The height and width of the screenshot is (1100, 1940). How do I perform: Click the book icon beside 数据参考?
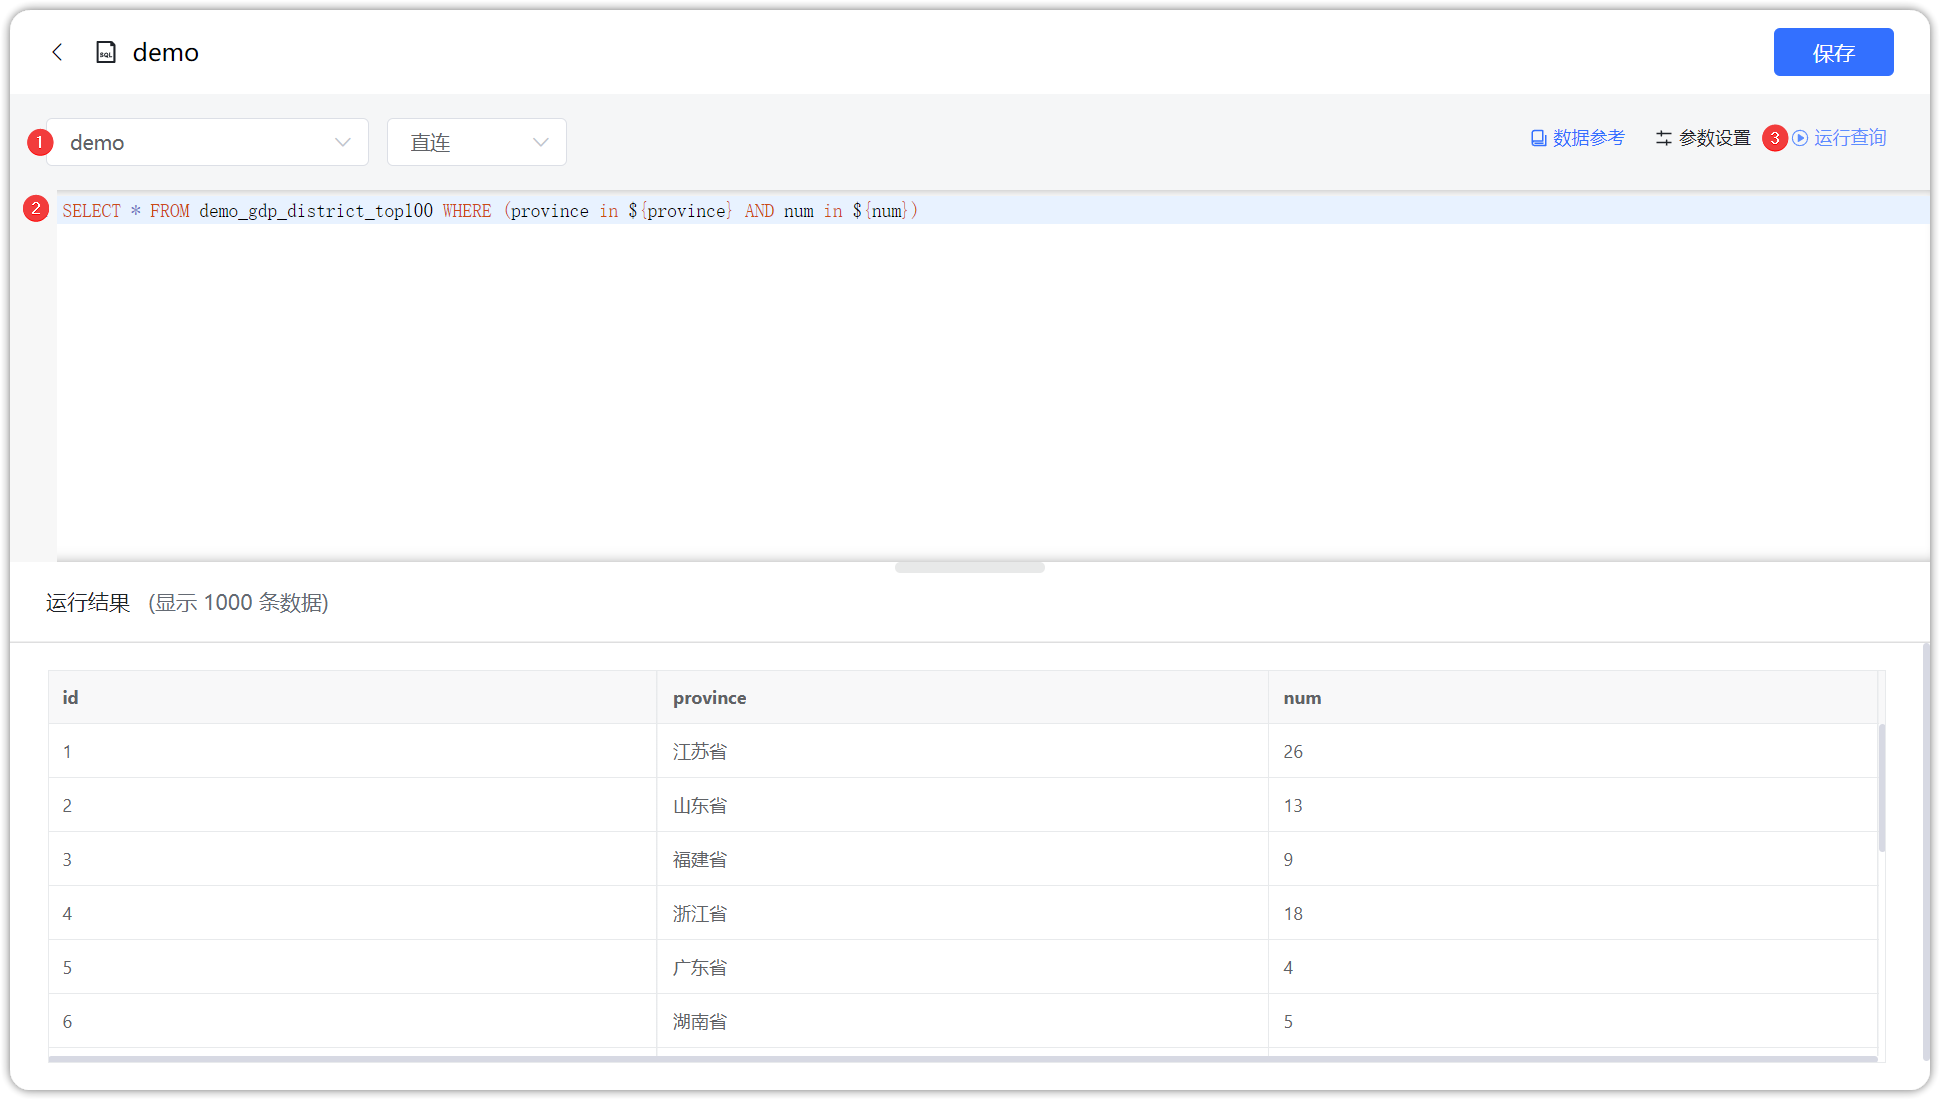1537,138
